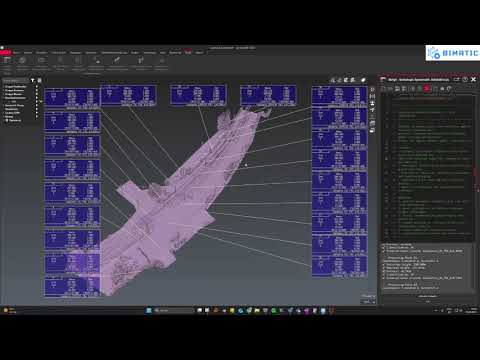Click the lightbulb icon in script toolbar
The image size is (480, 360).
449,89
